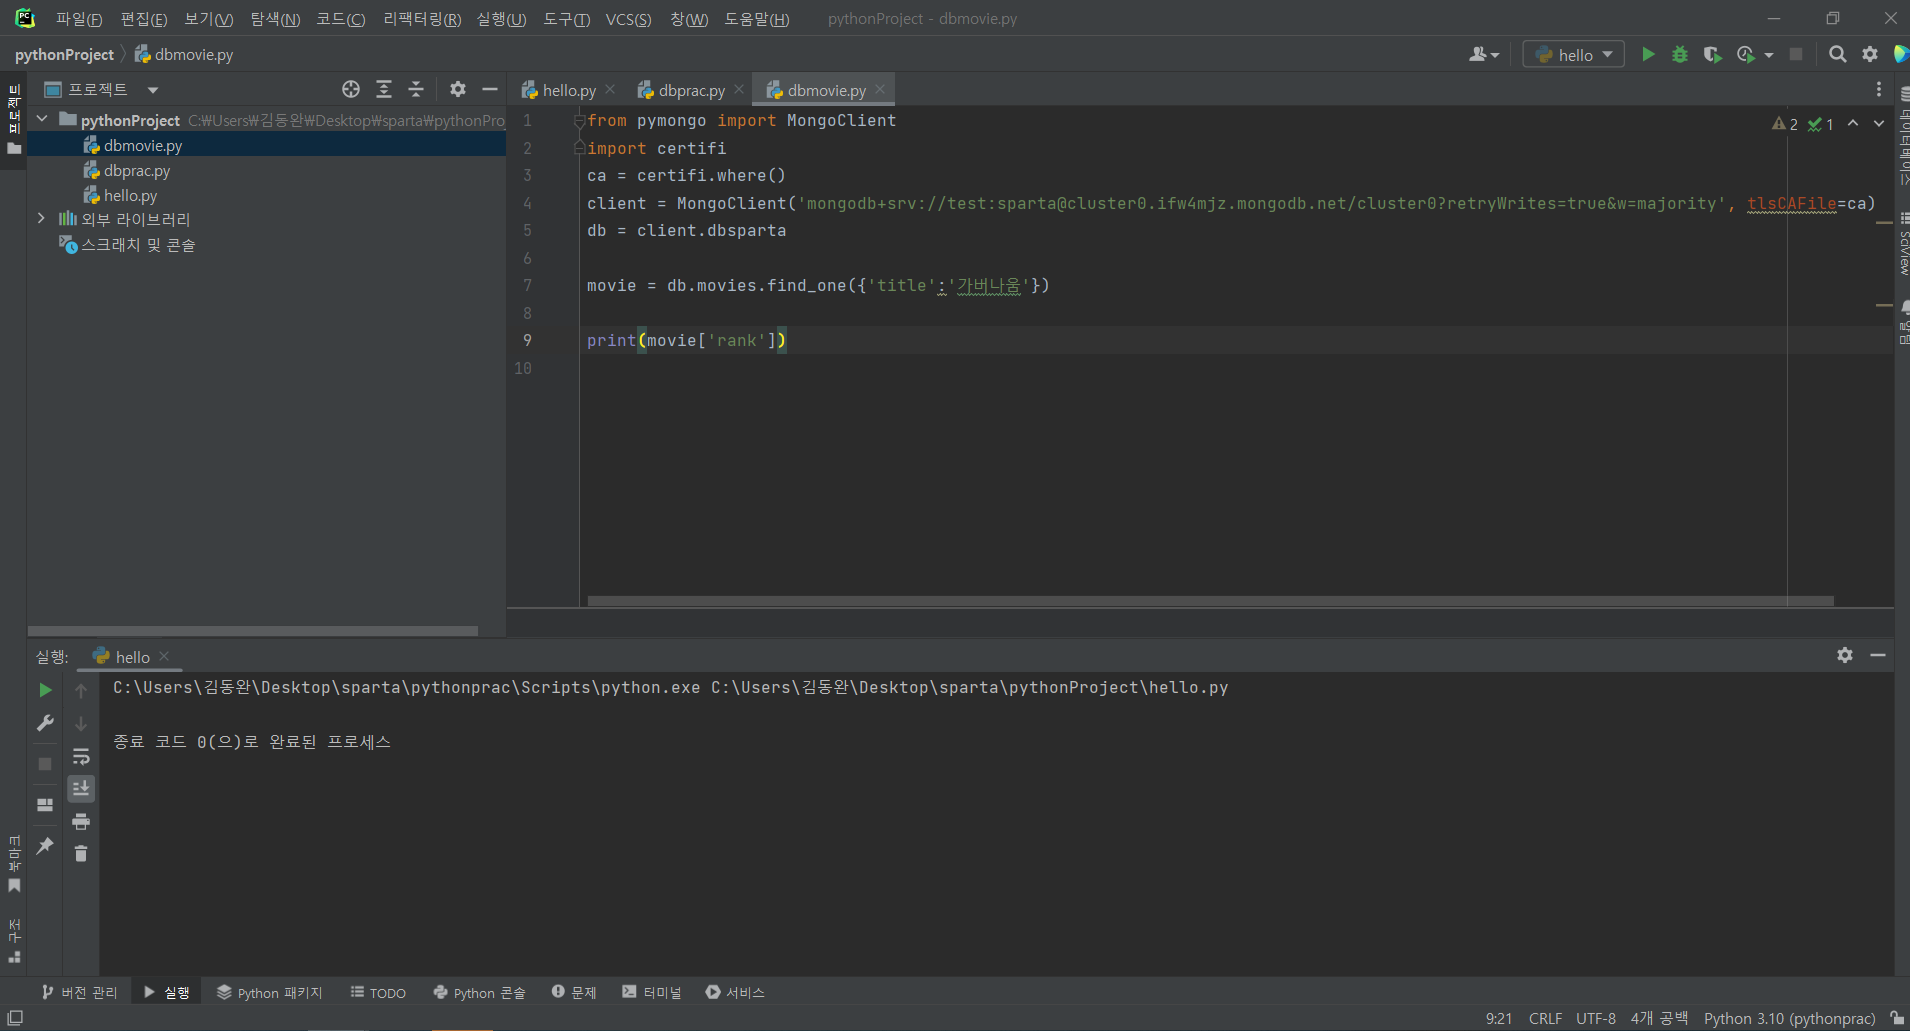Open warnings inspection indicator

tap(1786, 124)
